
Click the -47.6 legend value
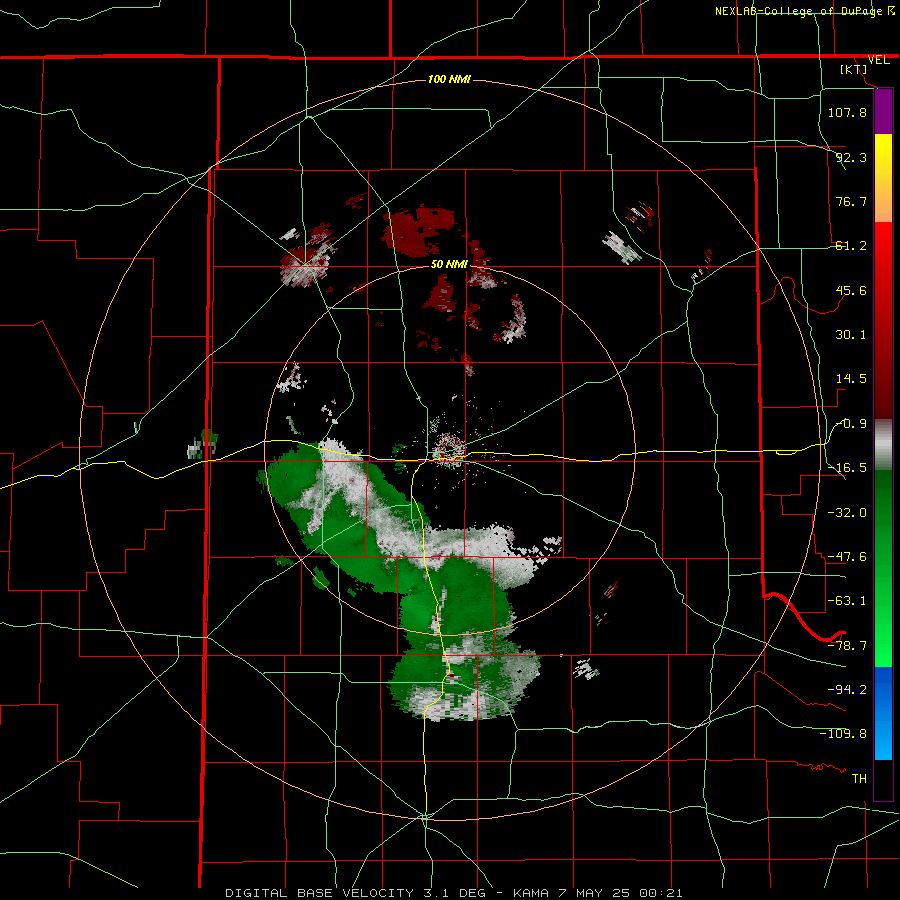847,556
